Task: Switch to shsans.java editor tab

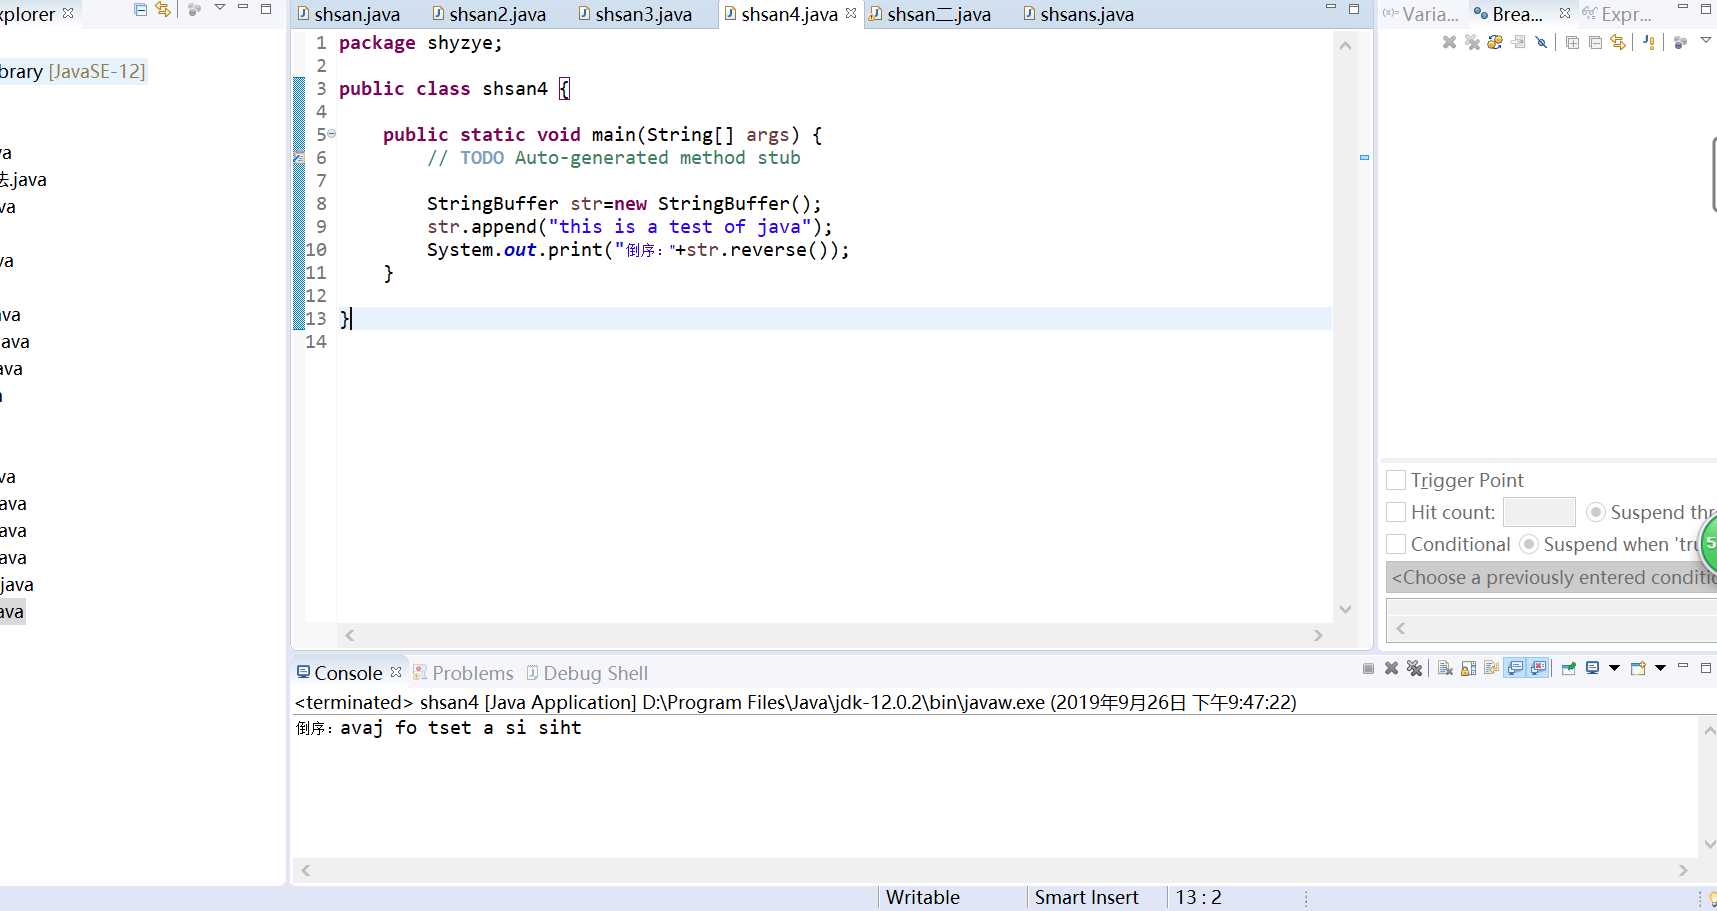Action: pos(1079,14)
